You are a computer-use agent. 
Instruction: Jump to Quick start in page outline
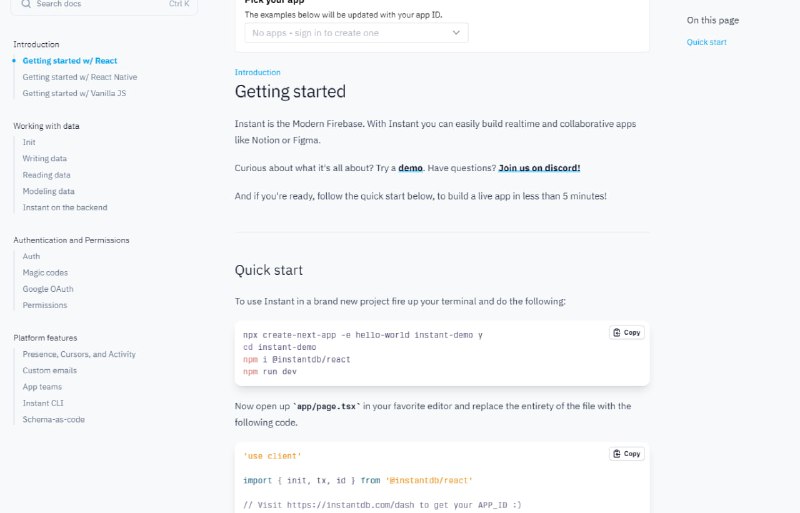pos(706,42)
